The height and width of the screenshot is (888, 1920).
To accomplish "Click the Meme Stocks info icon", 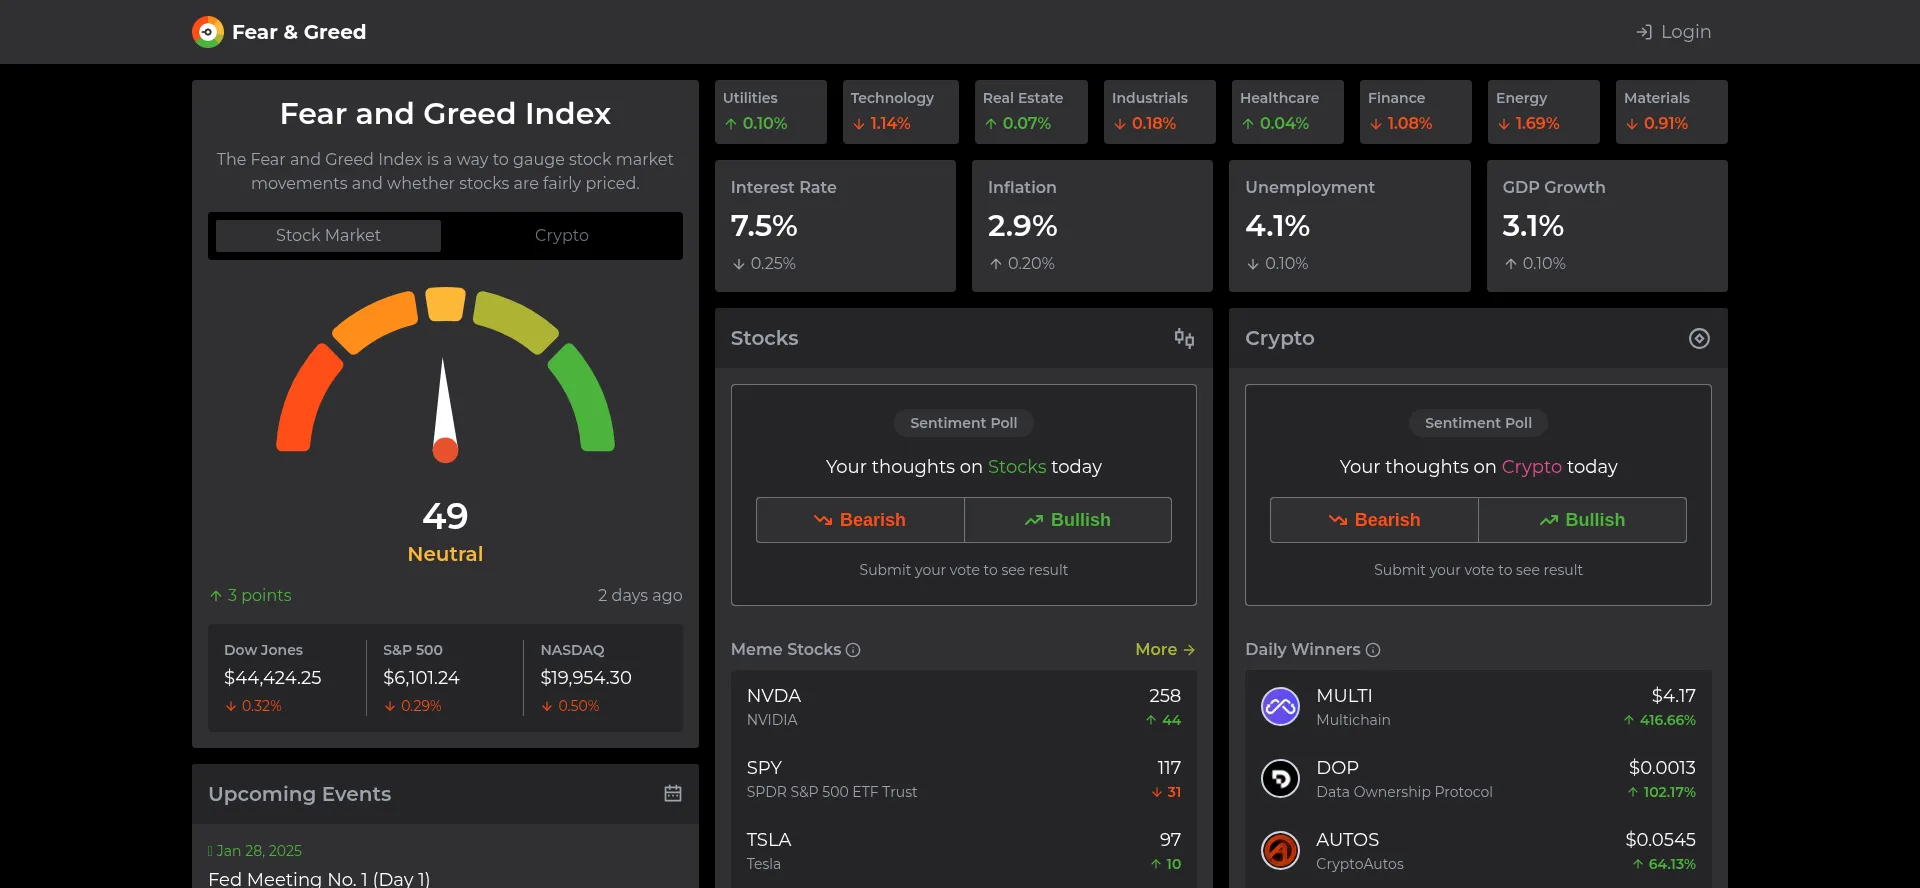I will (x=853, y=650).
